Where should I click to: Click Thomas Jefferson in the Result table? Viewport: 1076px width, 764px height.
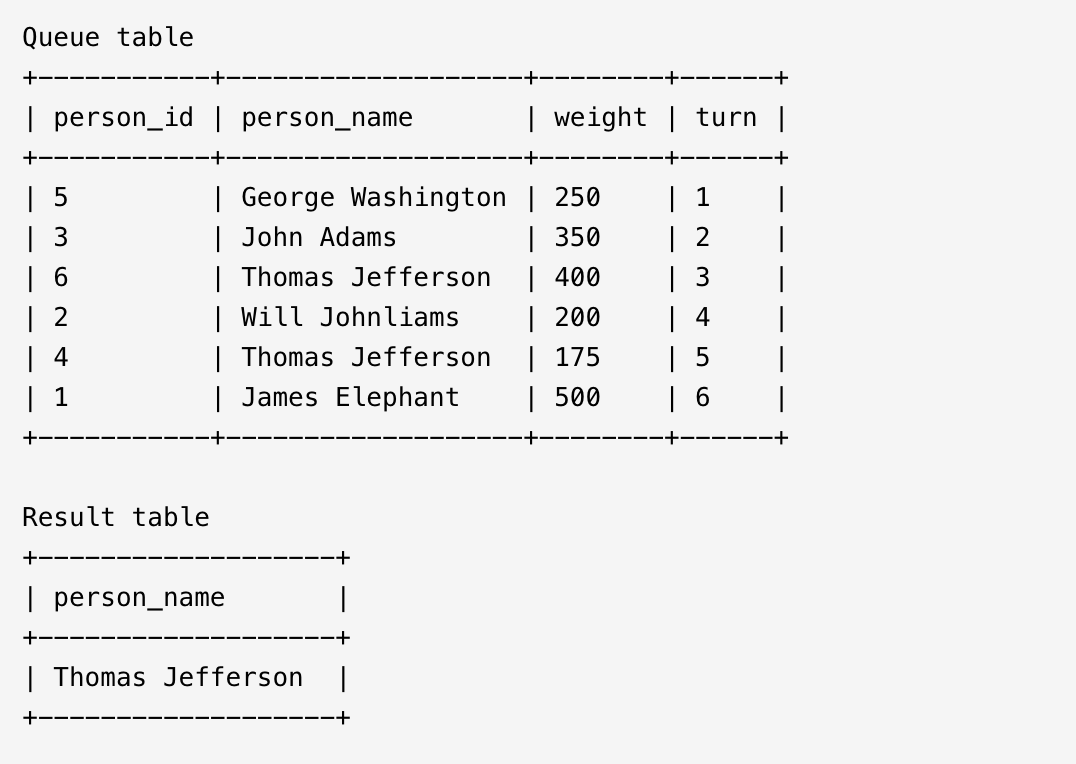click(x=178, y=678)
